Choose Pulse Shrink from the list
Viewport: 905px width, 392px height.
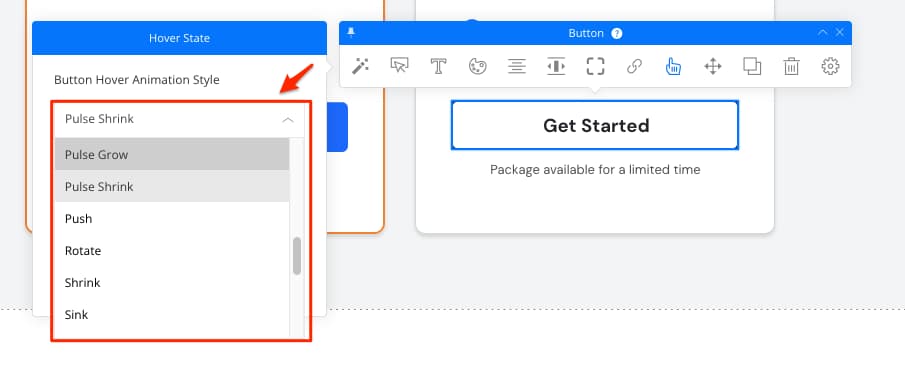[x=172, y=186]
